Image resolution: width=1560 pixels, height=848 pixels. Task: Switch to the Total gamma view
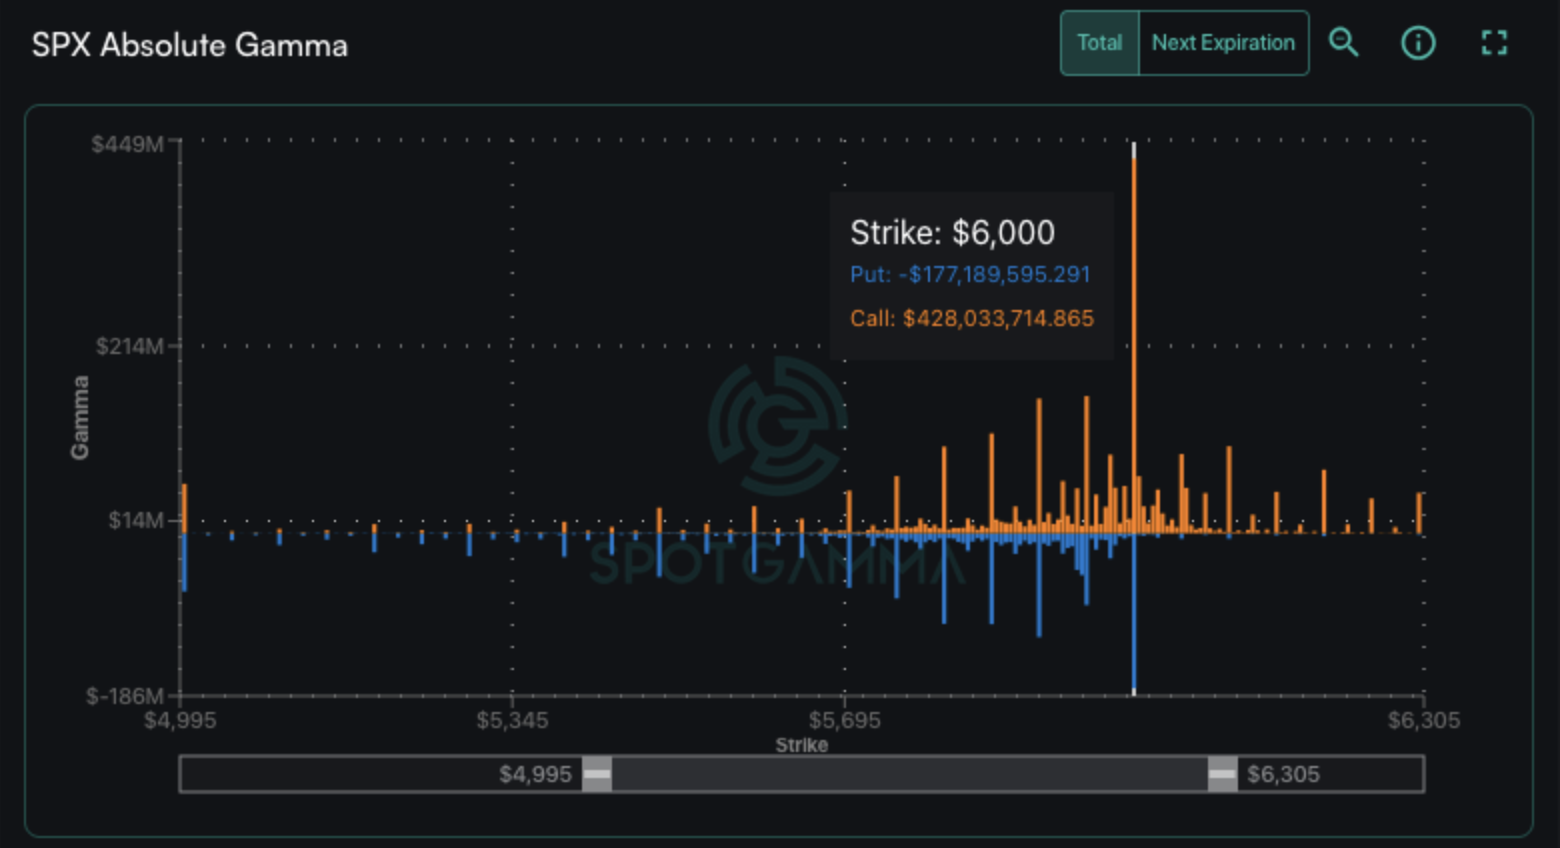click(x=1100, y=43)
